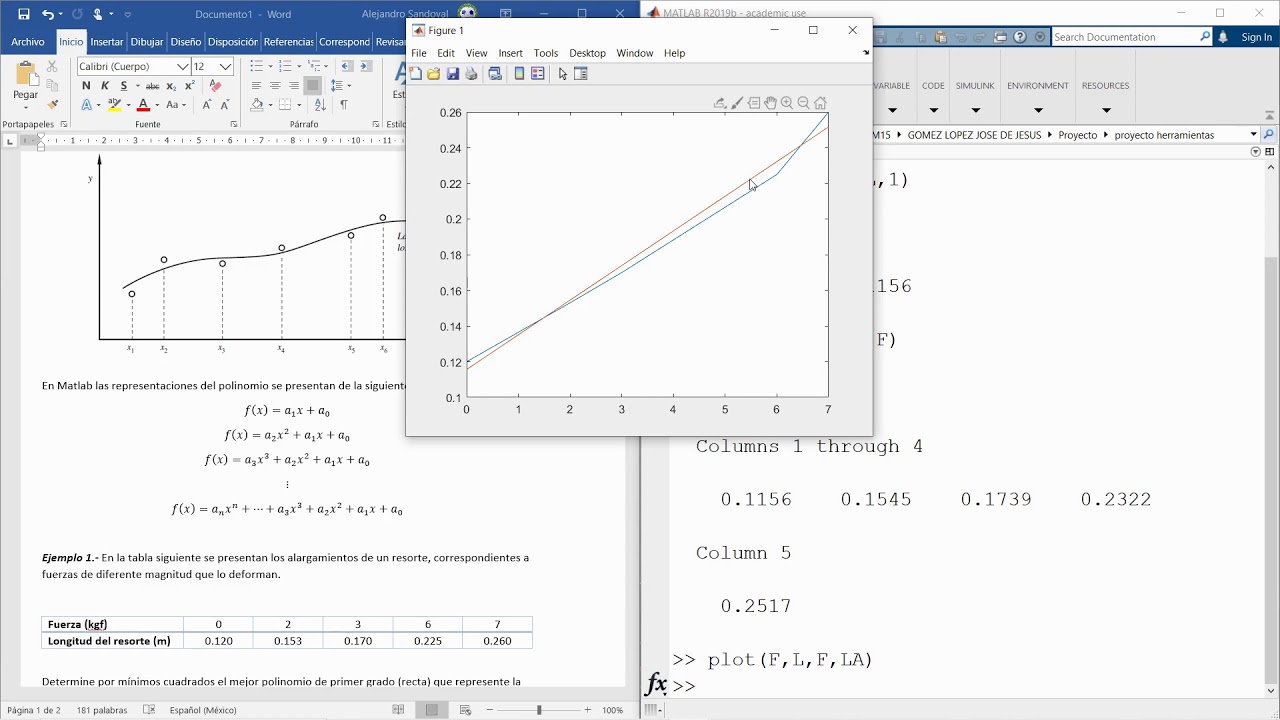1280x720 pixels.
Task: Insert a colorbar in Figure 1
Action: [519, 74]
